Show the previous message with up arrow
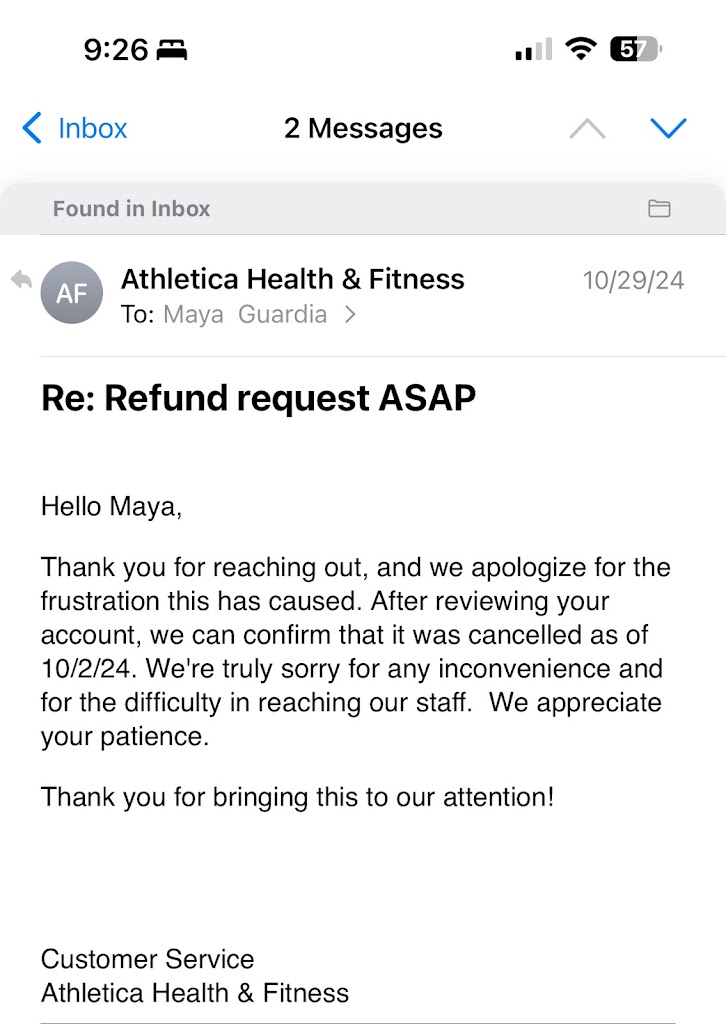The width and height of the screenshot is (726, 1024). pyautogui.click(x=587, y=128)
